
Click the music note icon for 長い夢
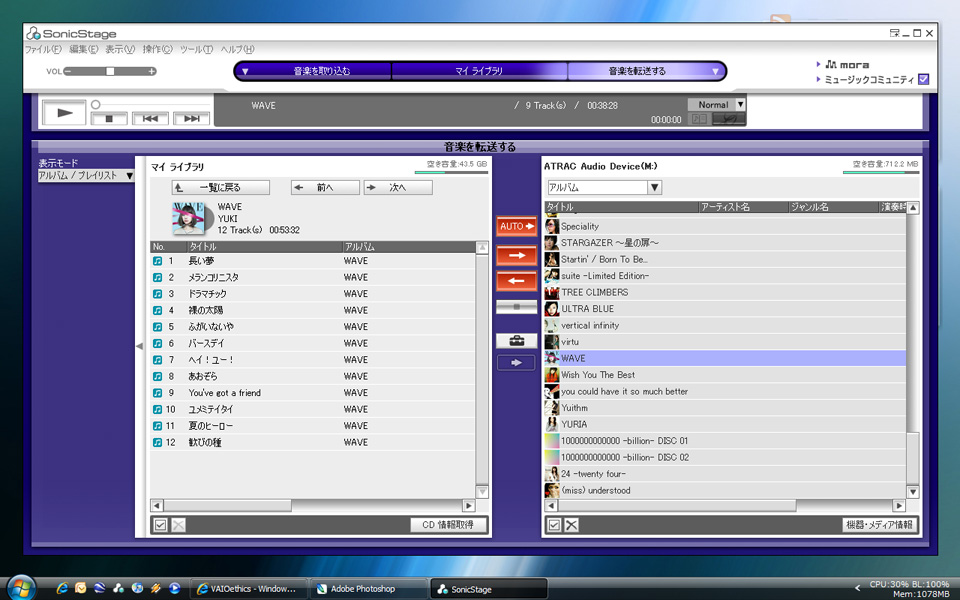pos(157,261)
